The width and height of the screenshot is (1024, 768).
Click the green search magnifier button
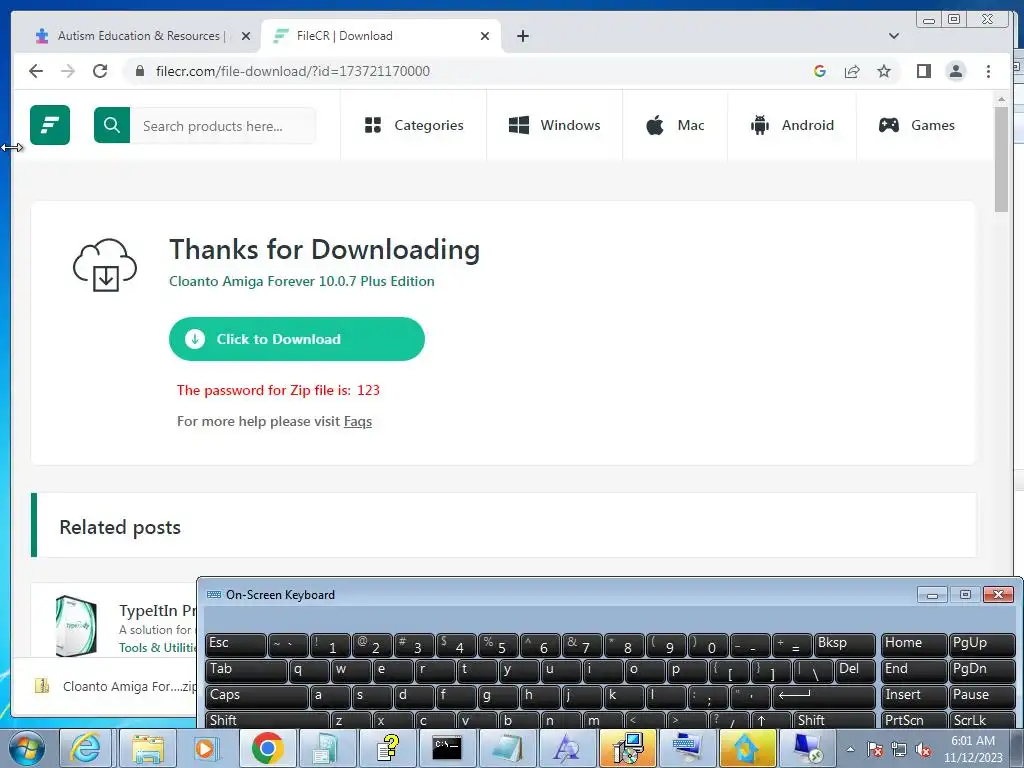(112, 125)
